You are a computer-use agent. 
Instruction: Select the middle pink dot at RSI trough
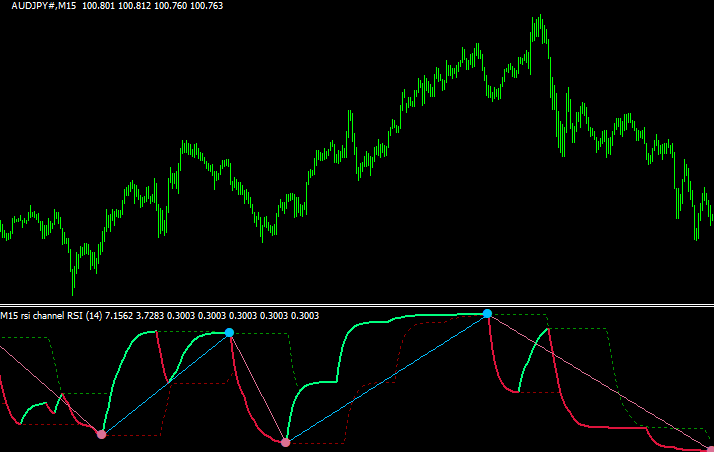[x=285, y=442]
